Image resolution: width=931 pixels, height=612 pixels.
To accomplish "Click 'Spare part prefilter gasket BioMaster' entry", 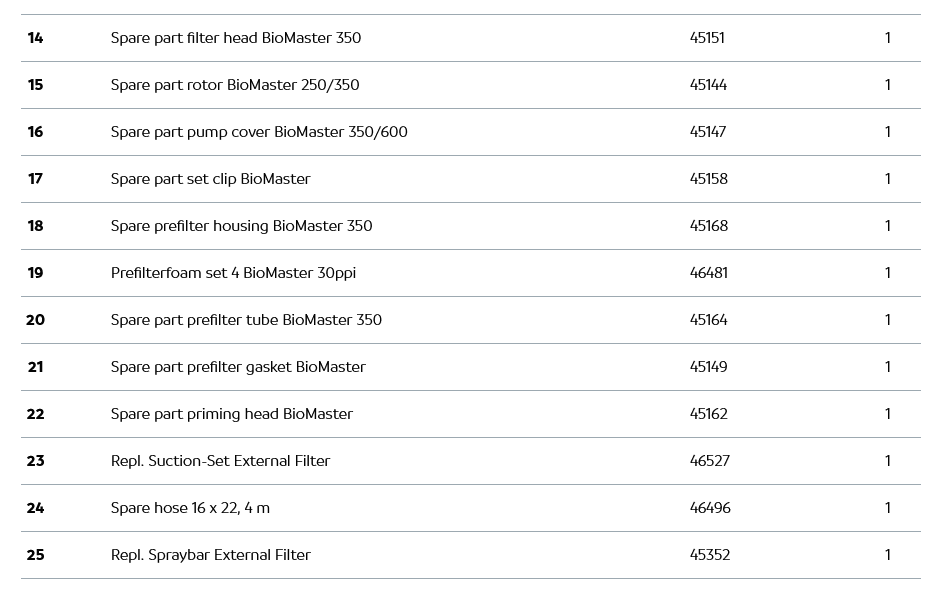I will tap(238, 367).
